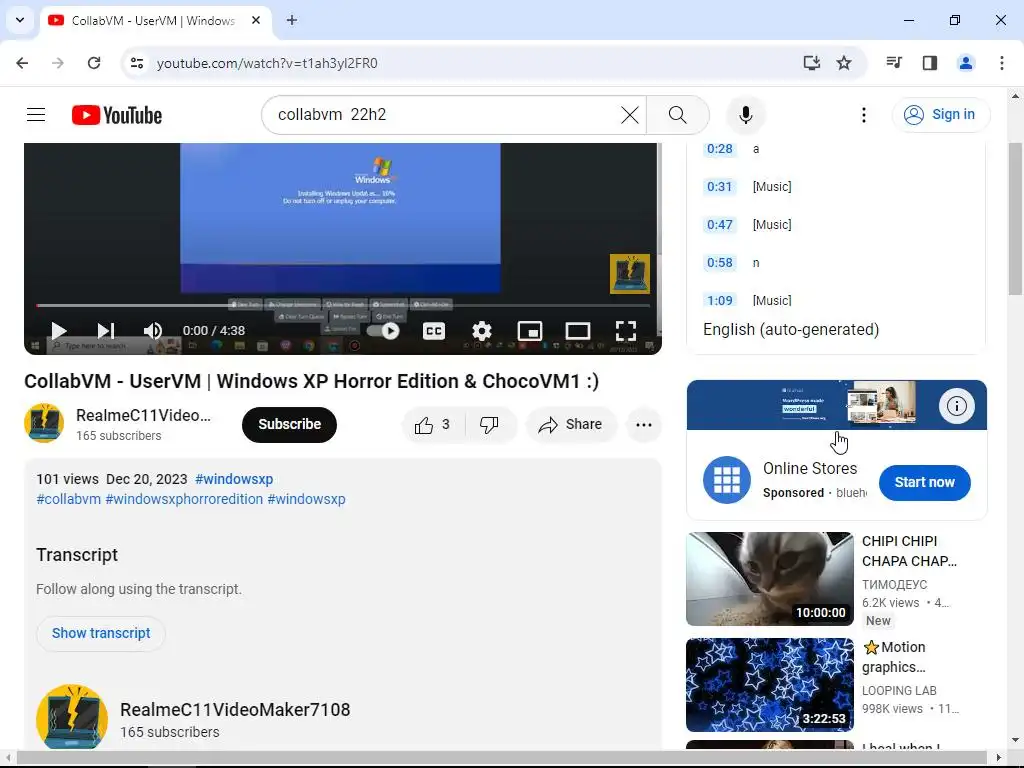Bookmark this page with star
This screenshot has height=768, width=1024.
pos(844,63)
